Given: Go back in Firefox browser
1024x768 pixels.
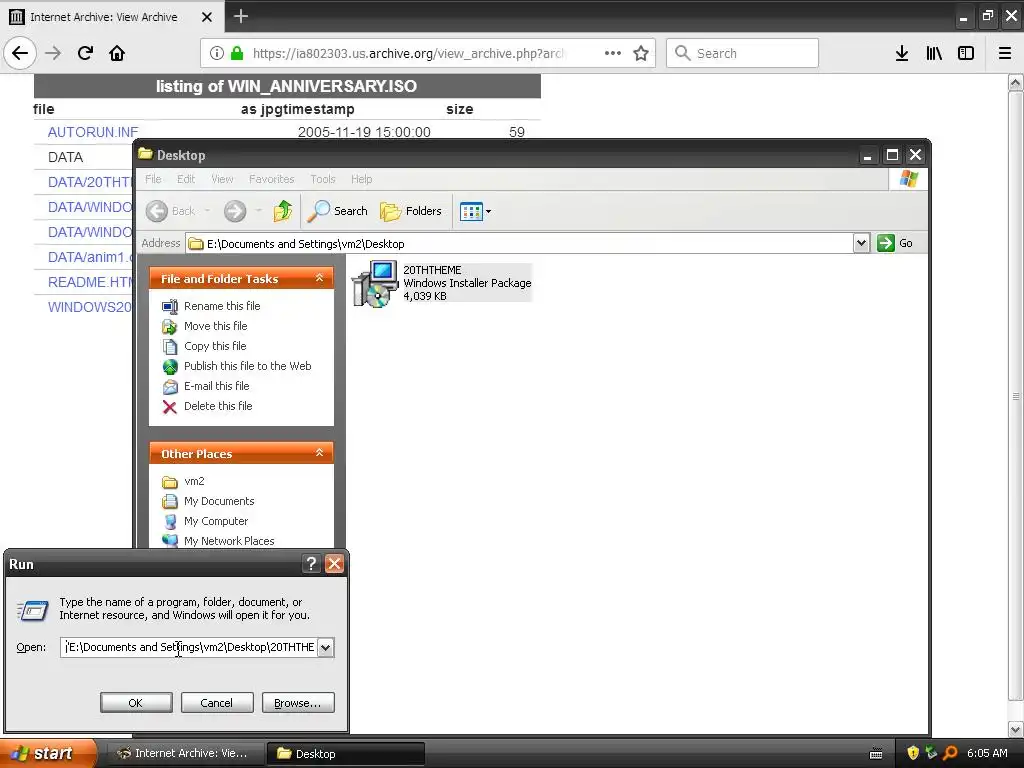Looking at the screenshot, I should (20, 53).
